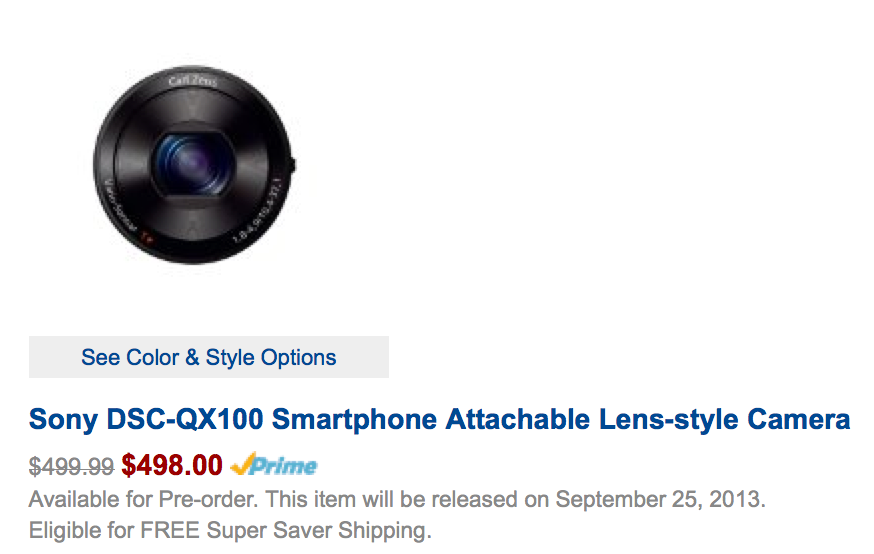Click the word Sony in product title
Image resolution: width=874 pixels, height=554 pixels.
(64, 421)
